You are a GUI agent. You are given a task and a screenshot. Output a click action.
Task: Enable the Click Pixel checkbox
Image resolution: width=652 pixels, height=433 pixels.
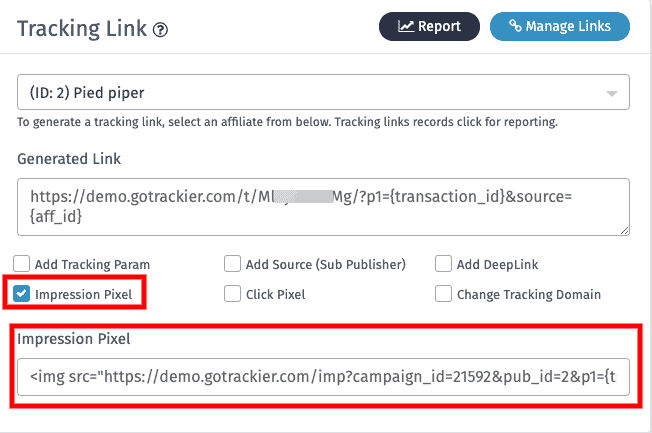tap(233, 294)
